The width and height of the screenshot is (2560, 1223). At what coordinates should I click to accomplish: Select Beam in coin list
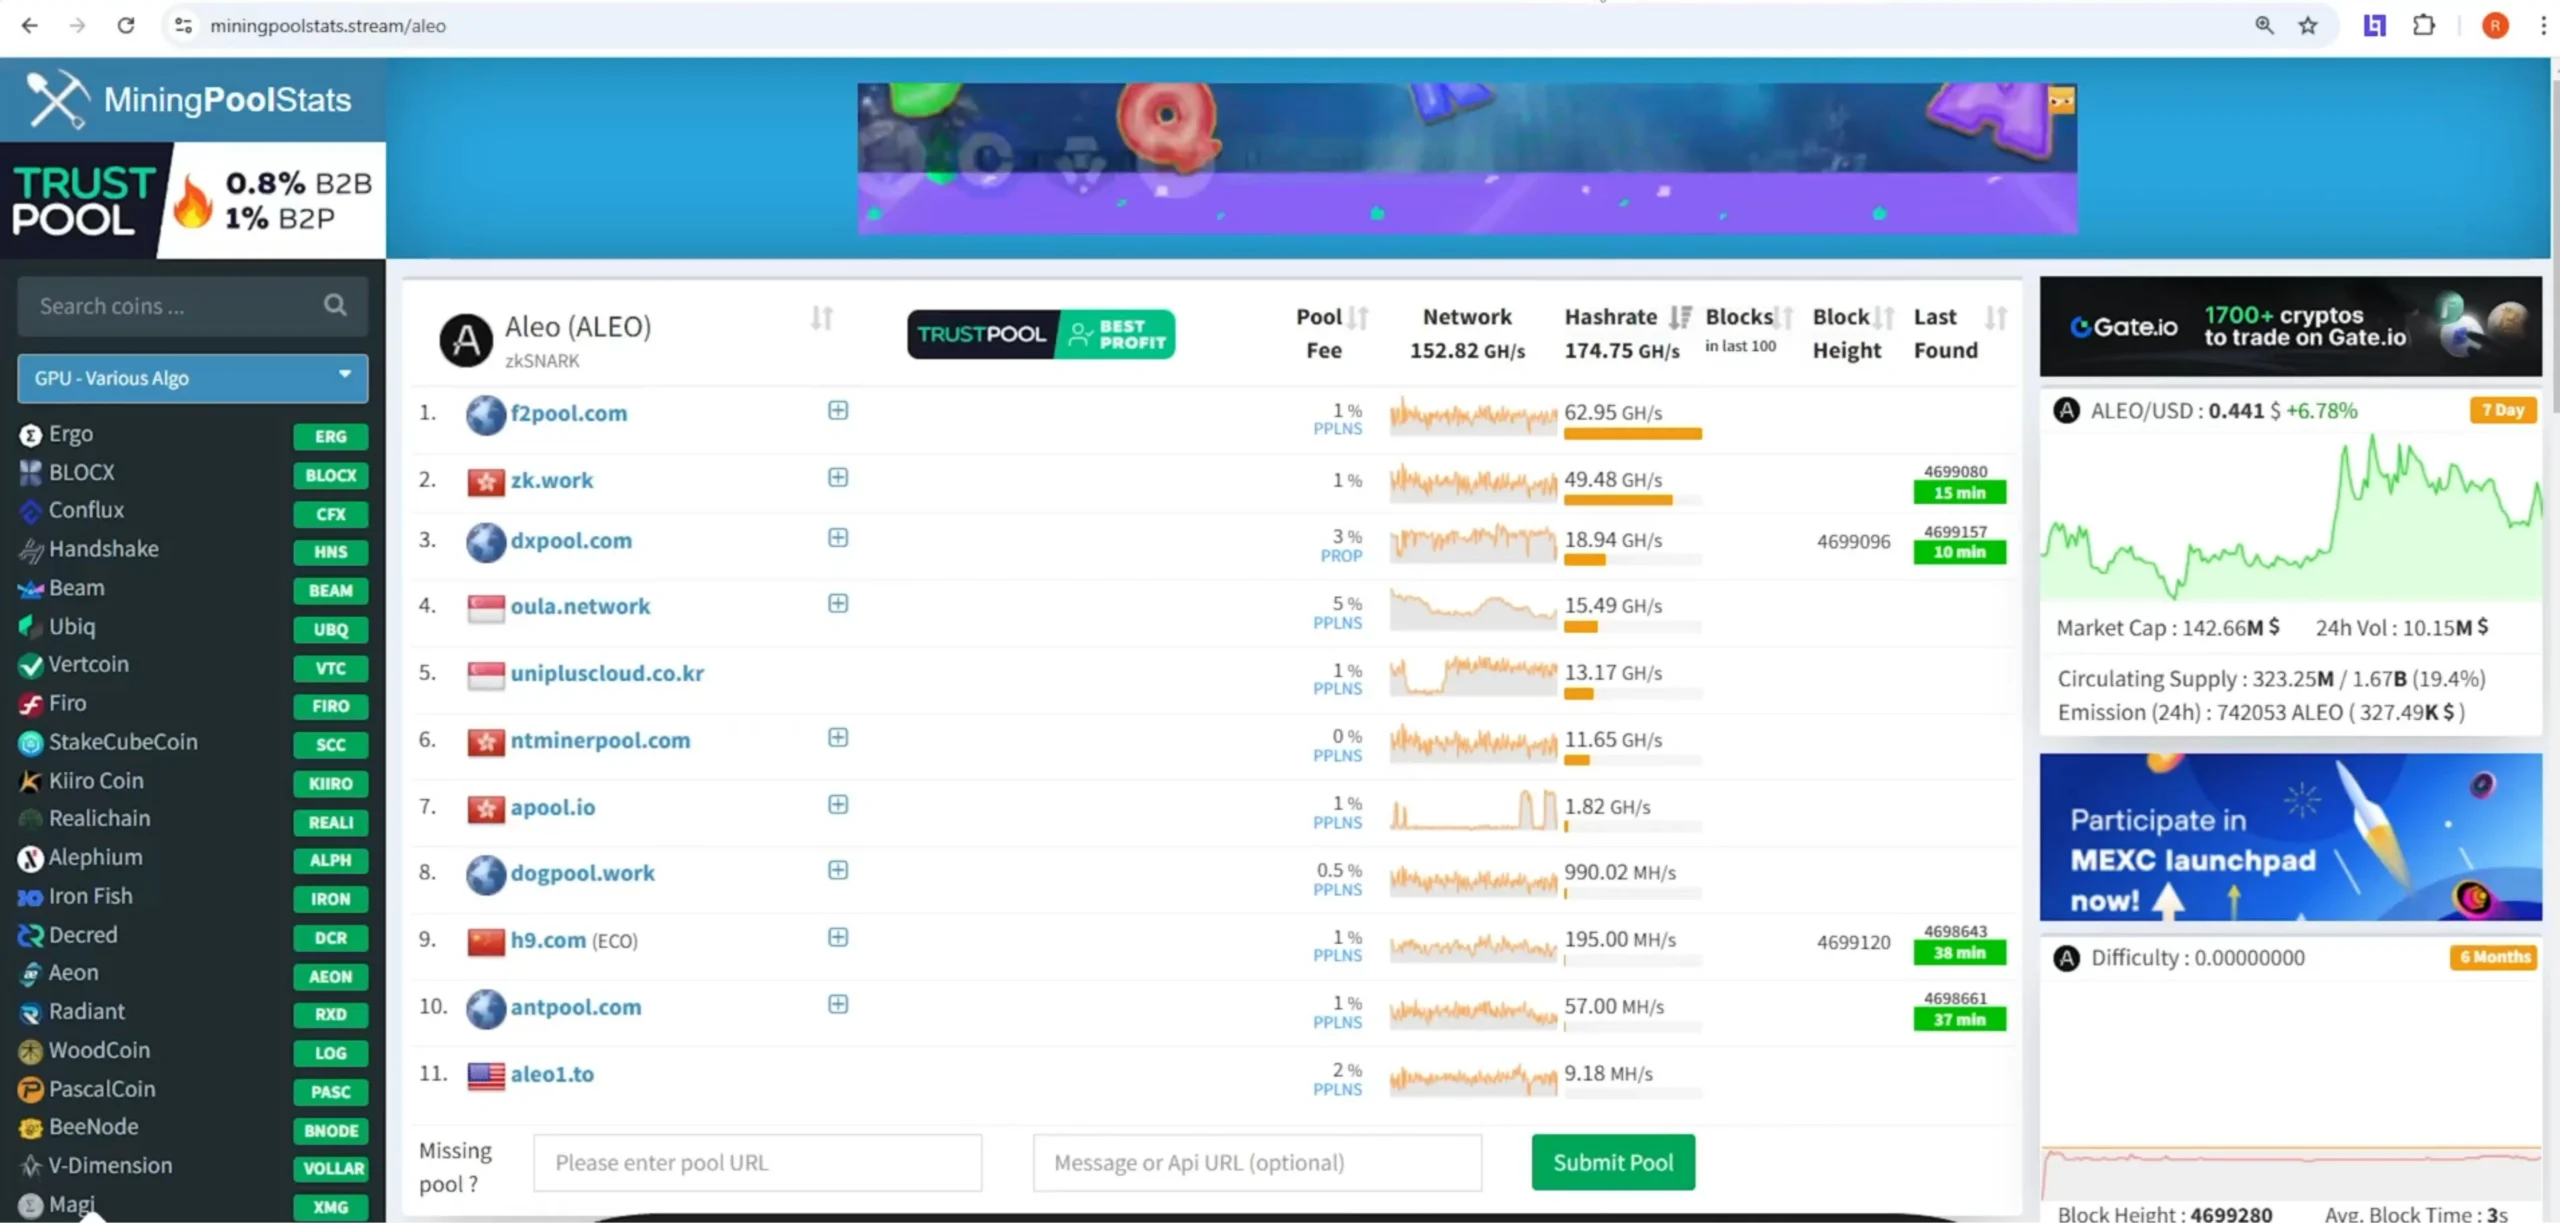point(76,588)
